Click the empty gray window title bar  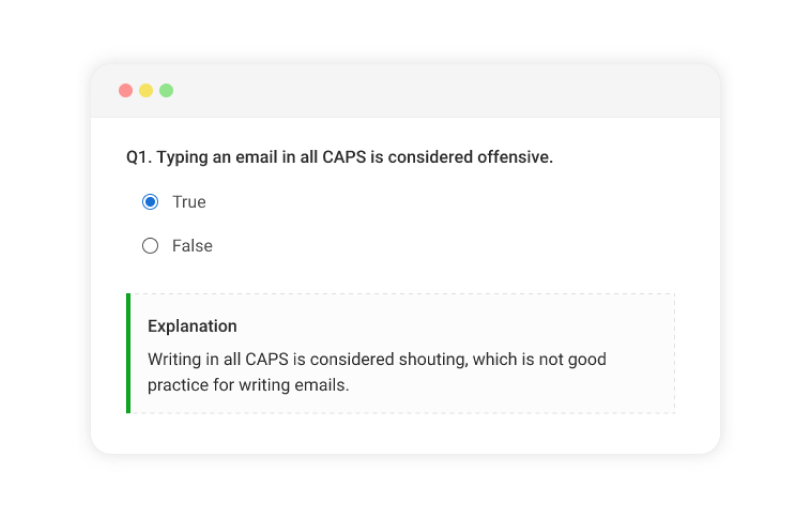pyautogui.click(x=420, y=91)
